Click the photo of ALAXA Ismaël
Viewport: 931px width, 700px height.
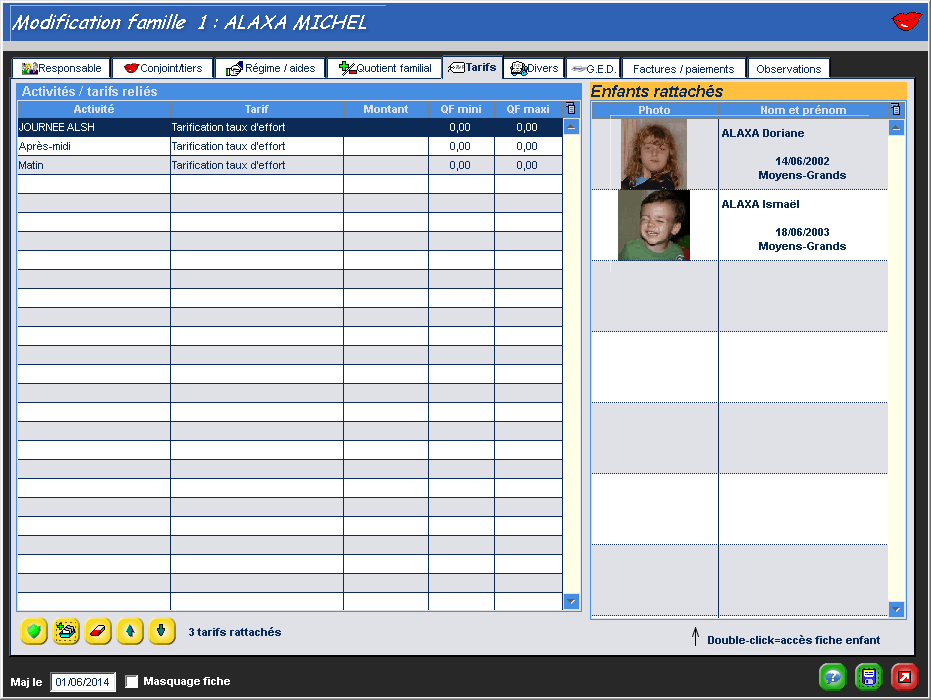tap(653, 225)
